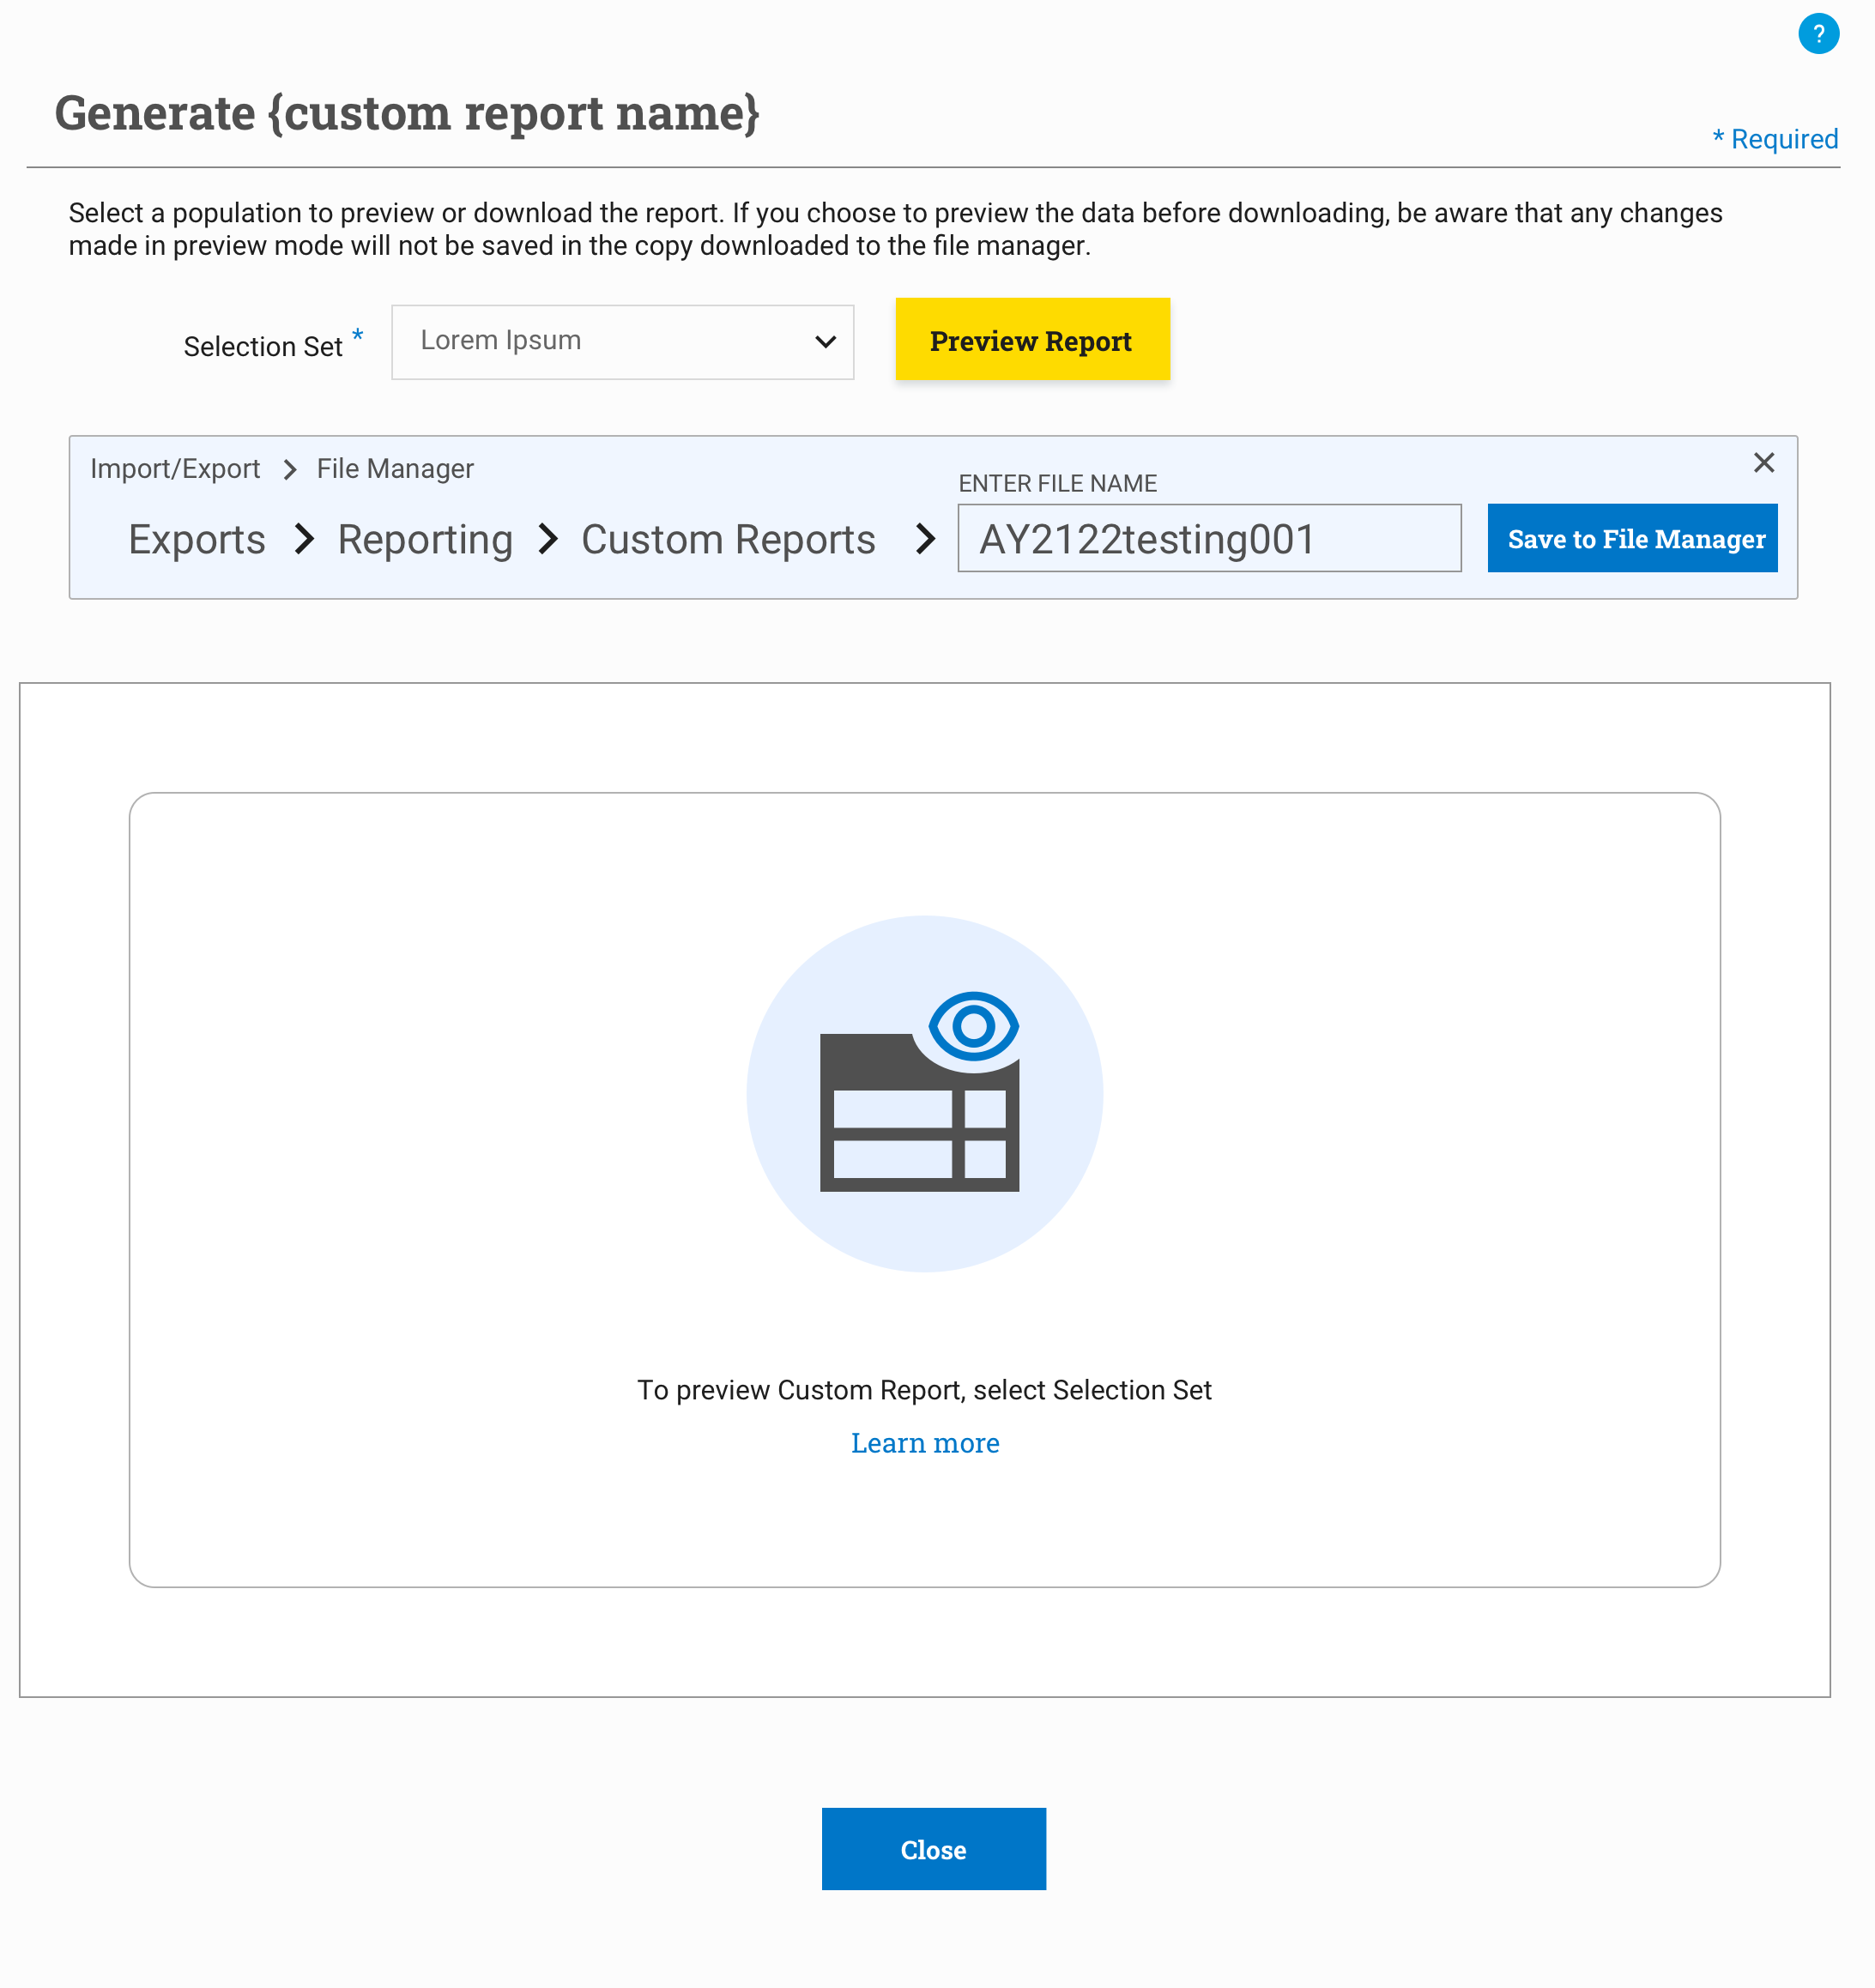The height and width of the screenshot is (1988, 1875).
Task: Navigate to Custom Reports folder breadcrumb
Action: point(728,540)
